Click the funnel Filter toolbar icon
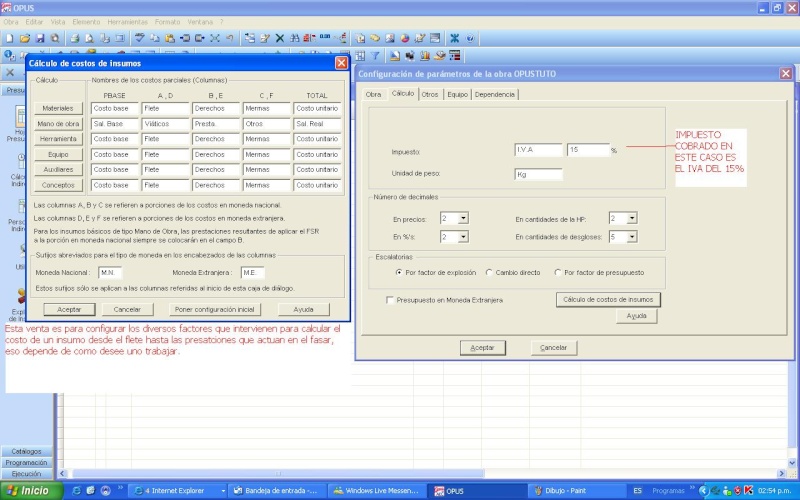Viewport: 800px width, 500px height. pos(375,56)
